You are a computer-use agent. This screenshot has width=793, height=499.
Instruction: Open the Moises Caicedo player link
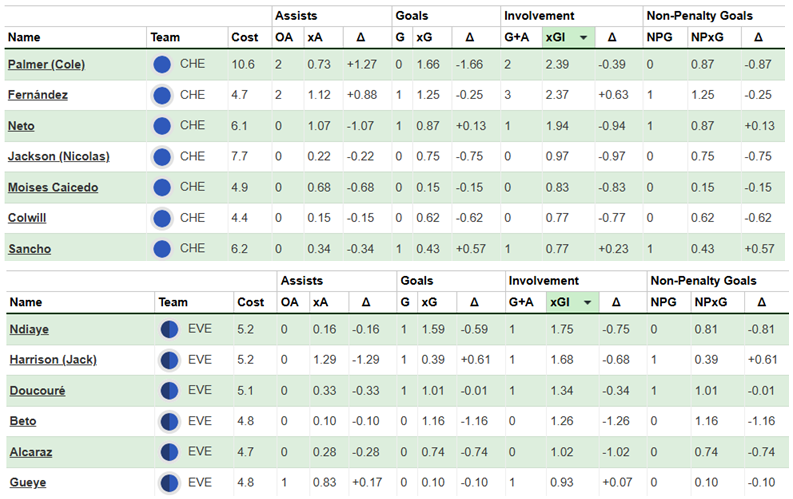pos(50,188)
